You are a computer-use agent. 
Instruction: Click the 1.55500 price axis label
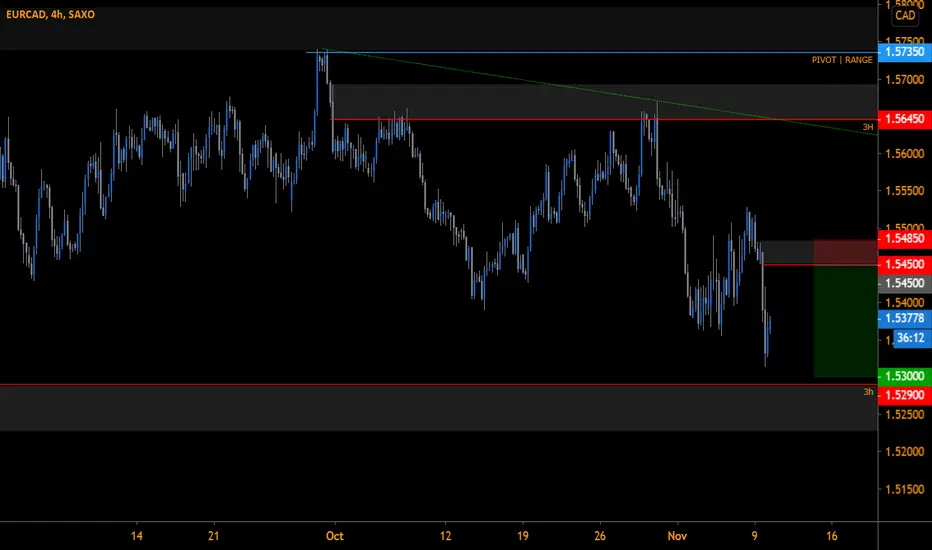[905, 191]
